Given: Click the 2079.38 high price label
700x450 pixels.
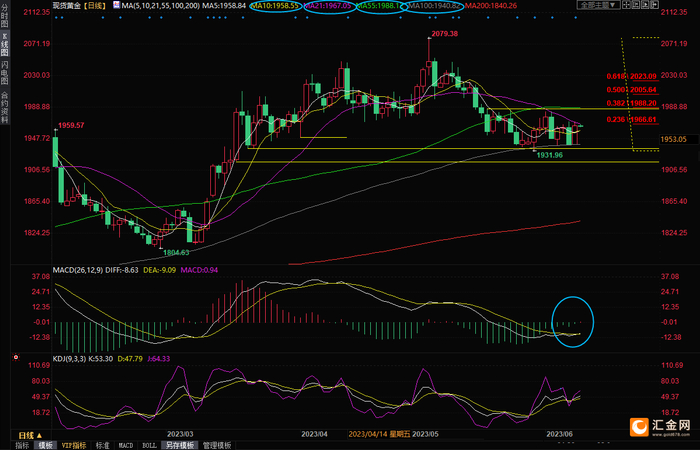Looking at the screenshot, I should pyautogui.click(x=445, y=33).
